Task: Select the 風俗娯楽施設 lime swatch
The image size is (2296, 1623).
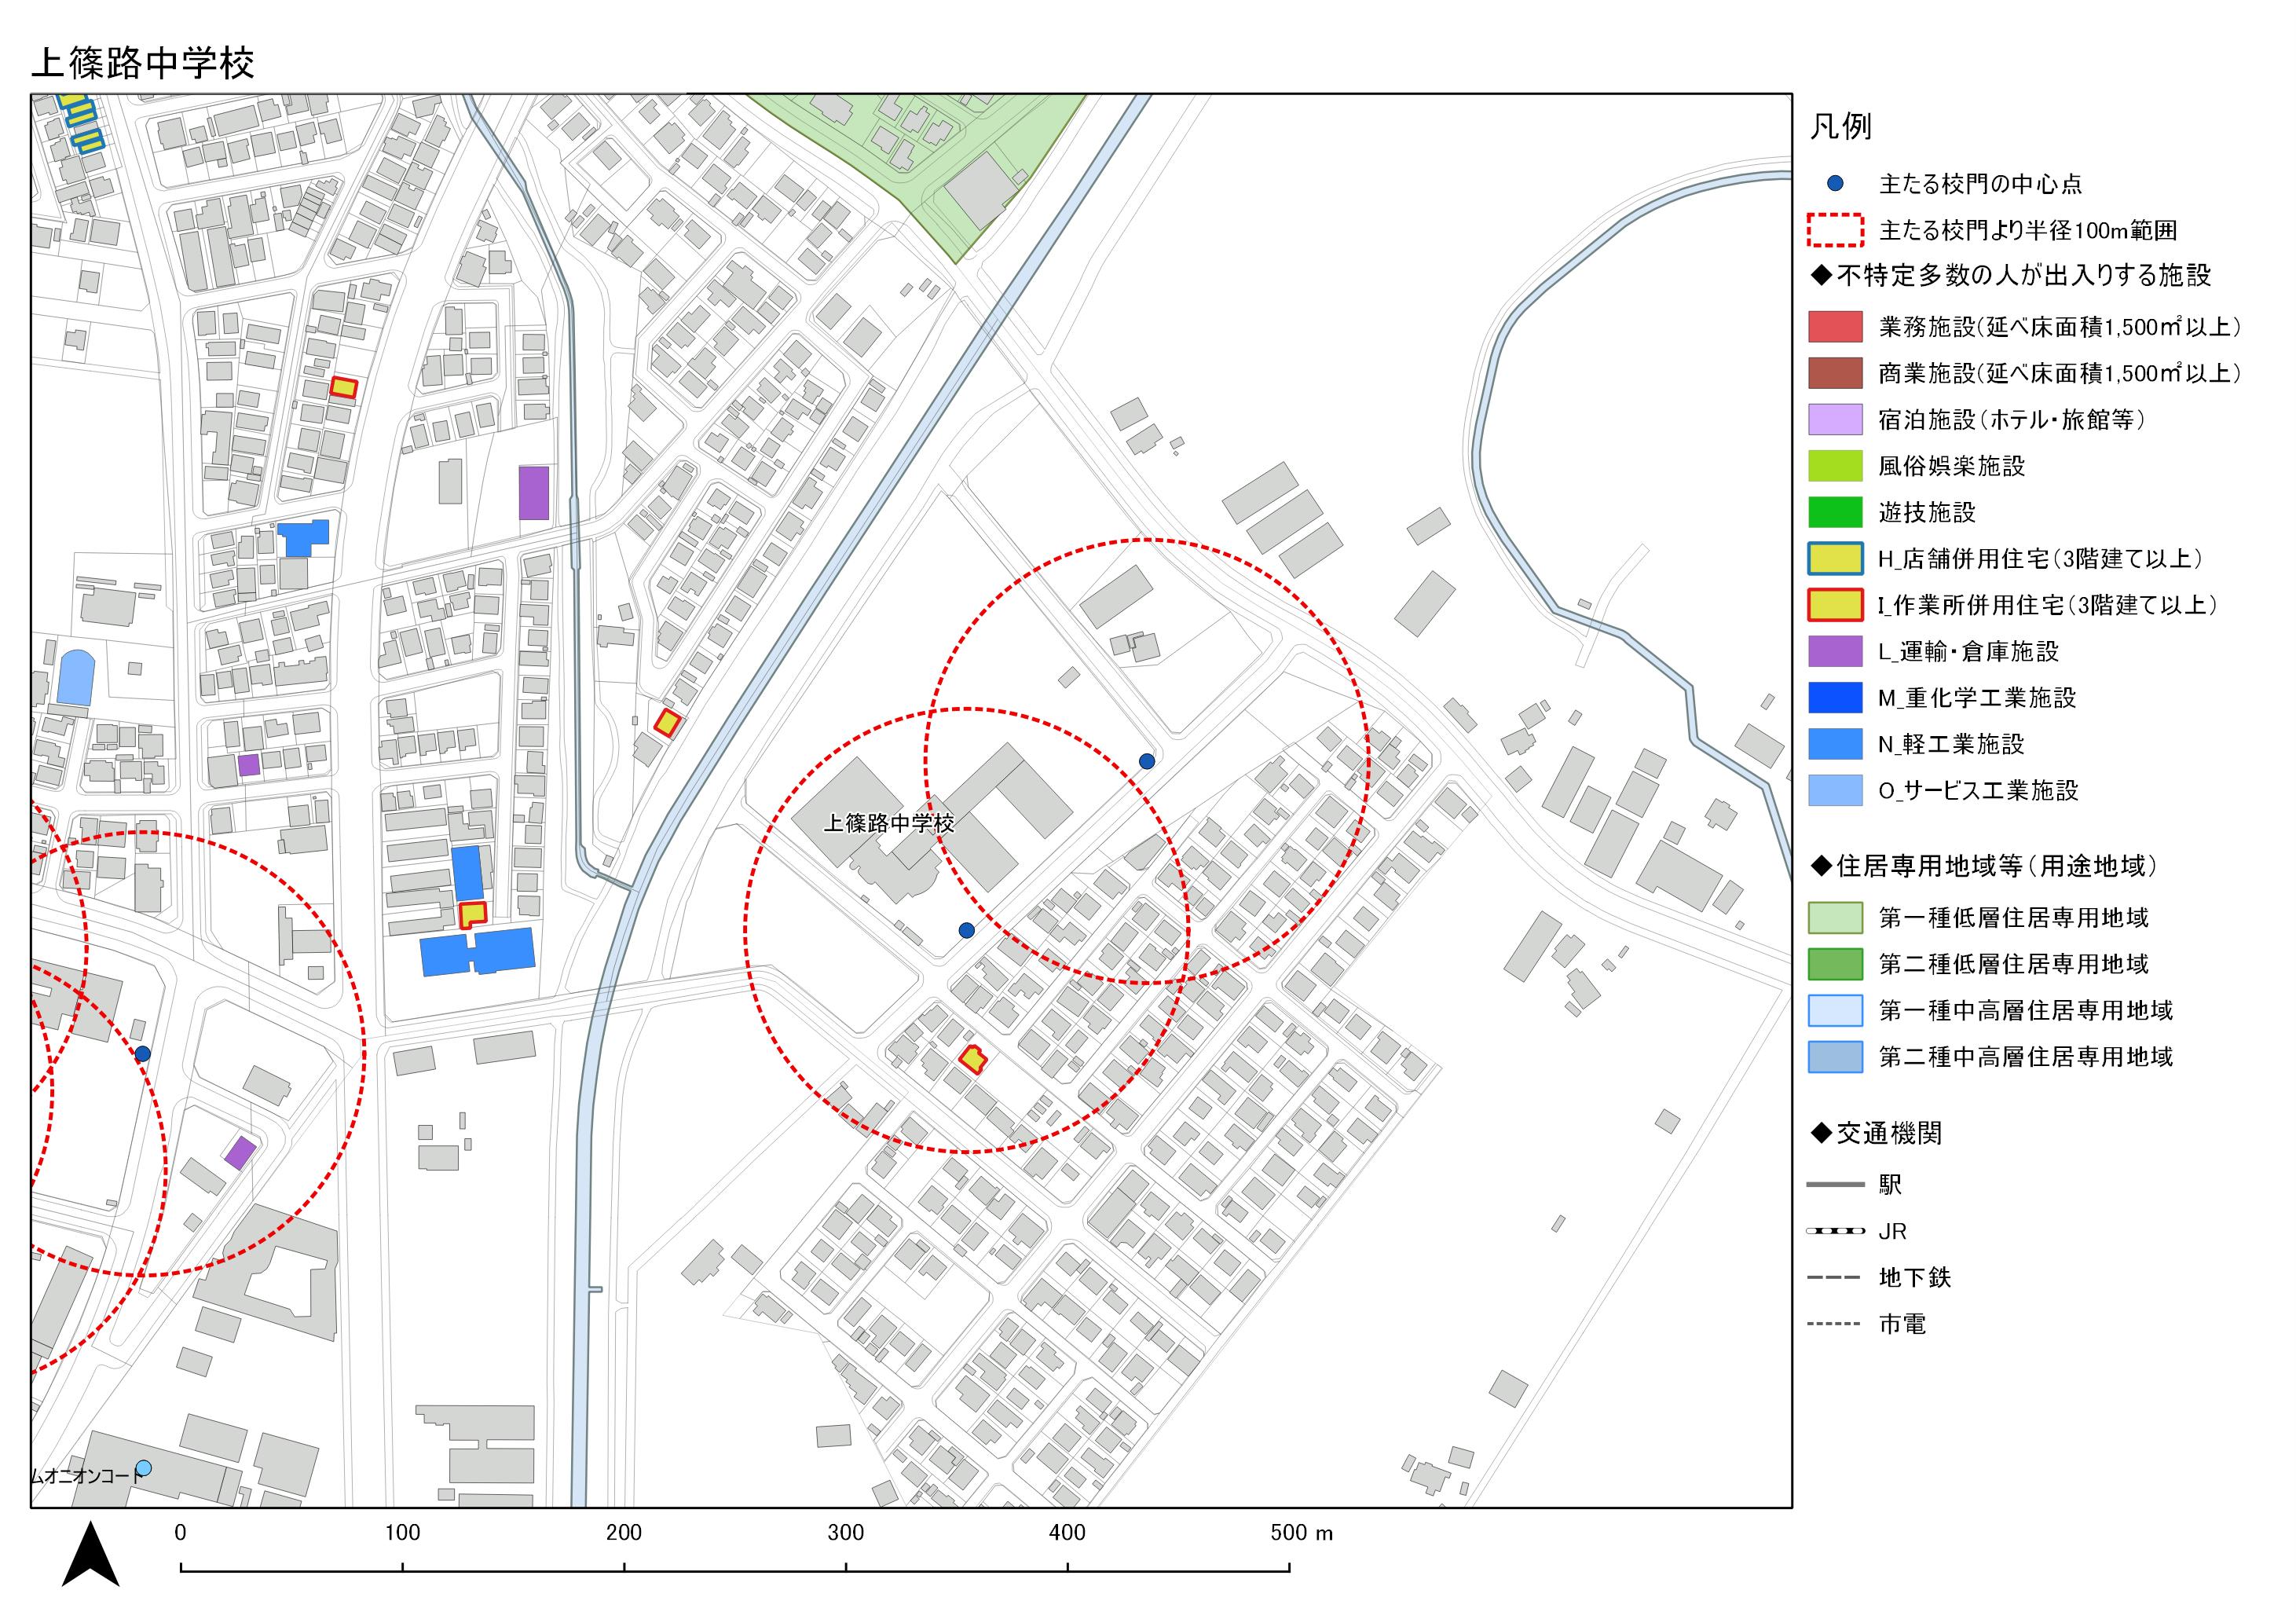Action: [x=1835, y=466]
